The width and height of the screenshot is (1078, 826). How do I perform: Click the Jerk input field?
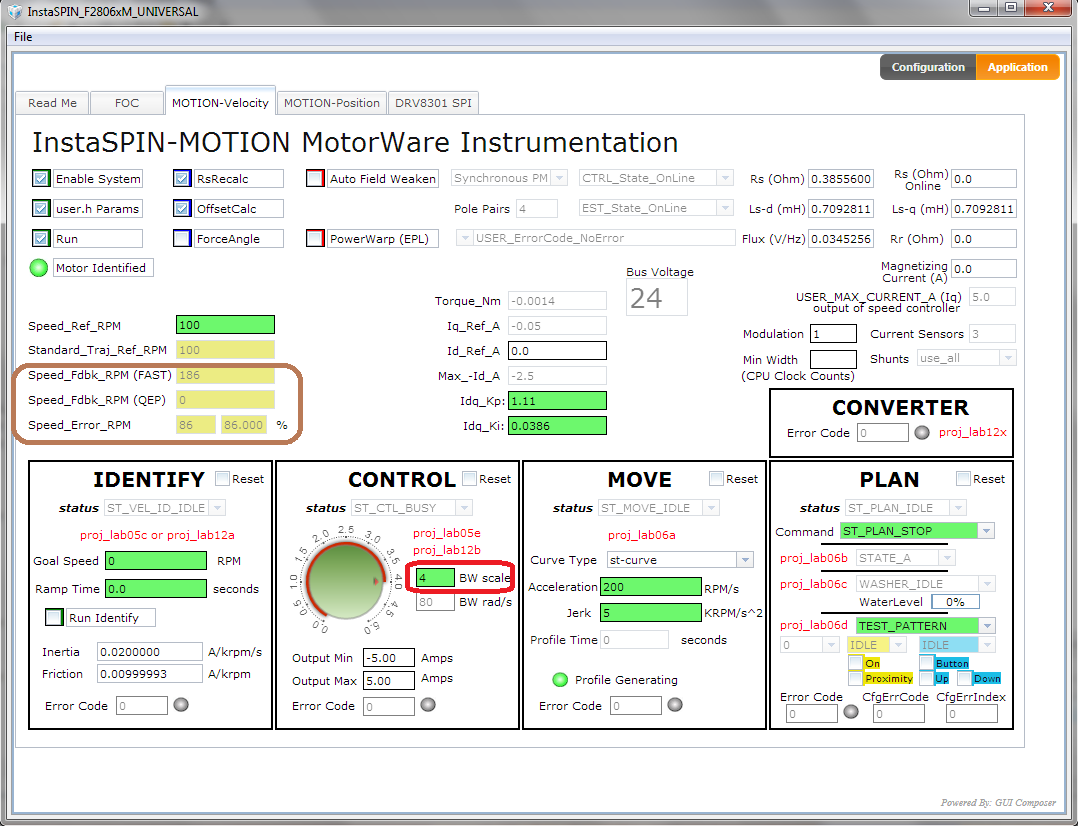click(651, 612)
